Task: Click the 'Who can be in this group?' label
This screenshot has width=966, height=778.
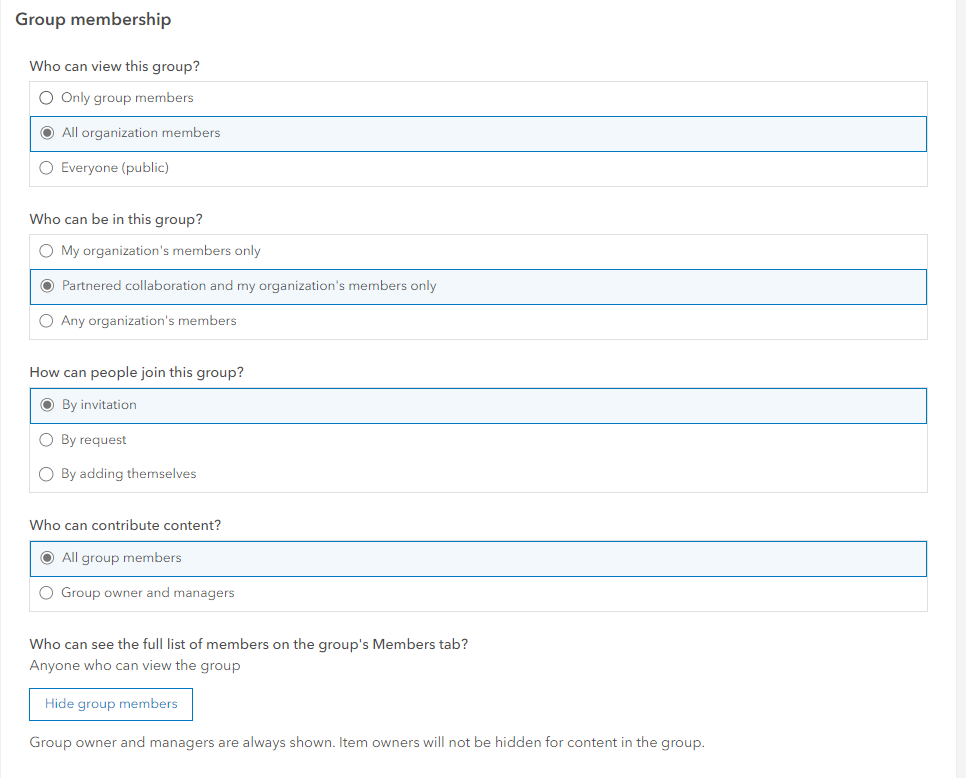Action: point(116,219)
